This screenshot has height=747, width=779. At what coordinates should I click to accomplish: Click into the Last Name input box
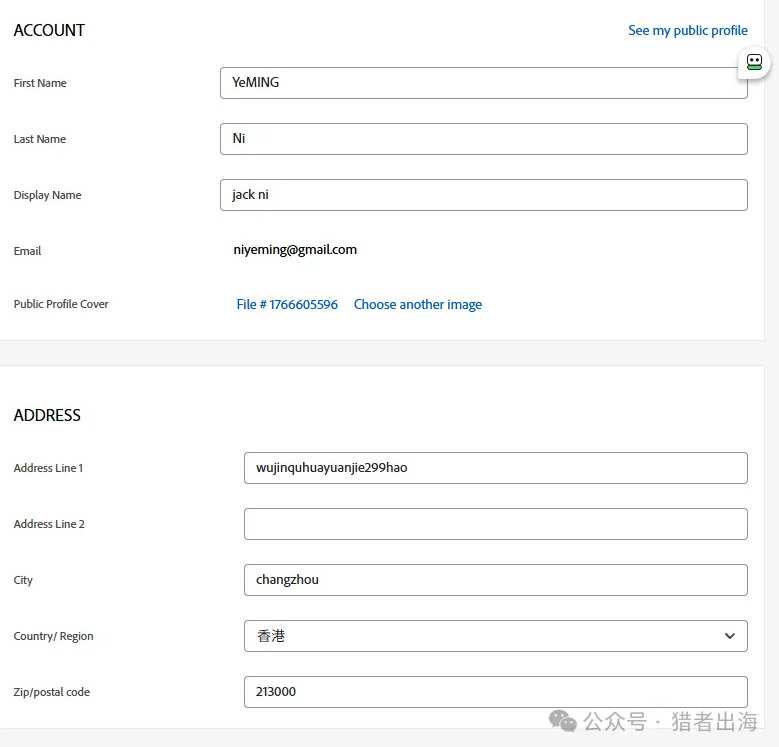point(483,139)
